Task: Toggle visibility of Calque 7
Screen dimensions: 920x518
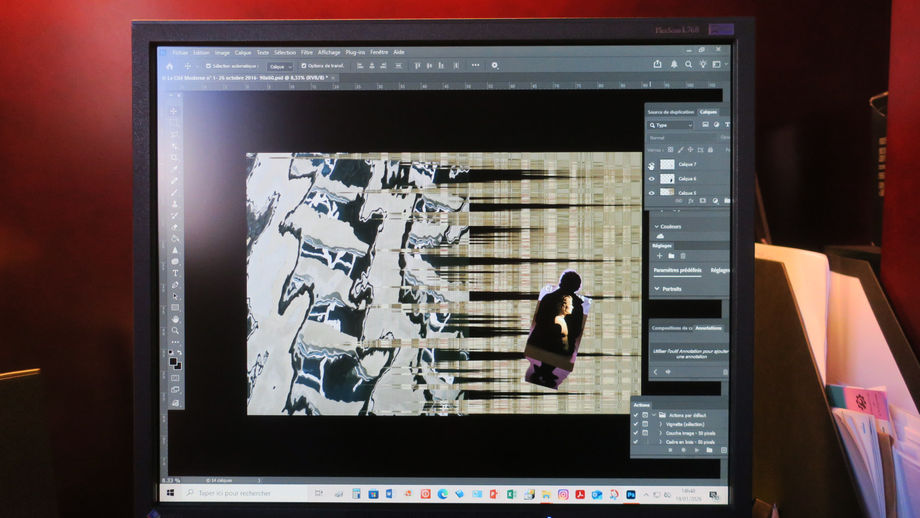Action: click(x=651, y=165)
